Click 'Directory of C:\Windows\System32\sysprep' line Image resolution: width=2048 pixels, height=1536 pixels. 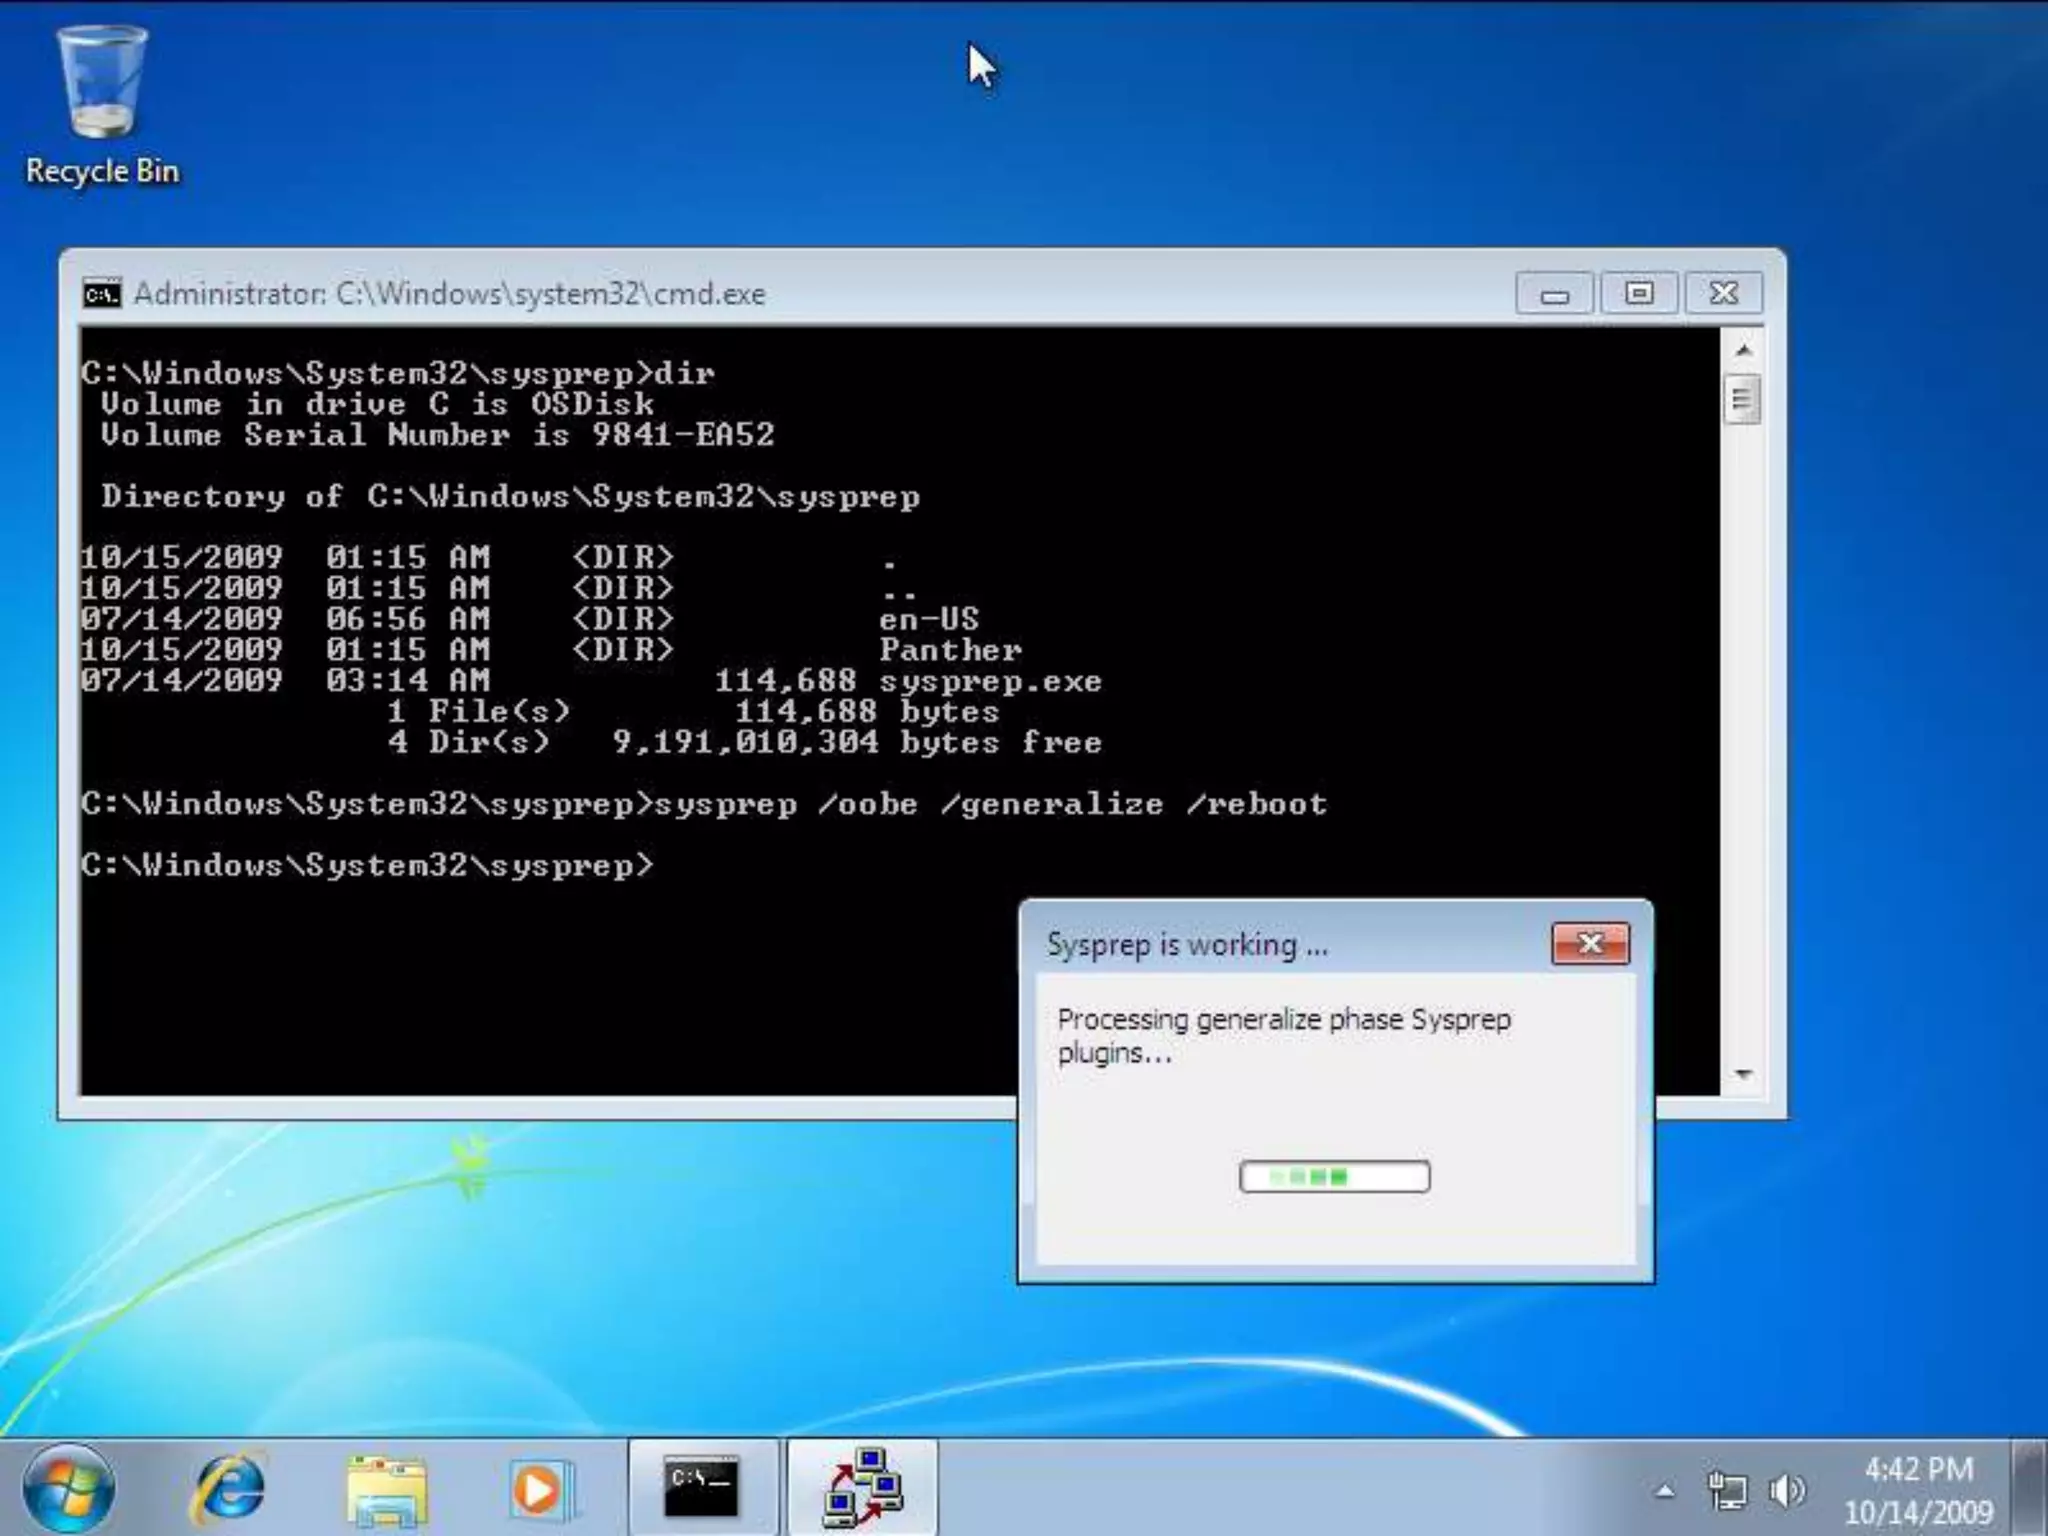[510, 496]
